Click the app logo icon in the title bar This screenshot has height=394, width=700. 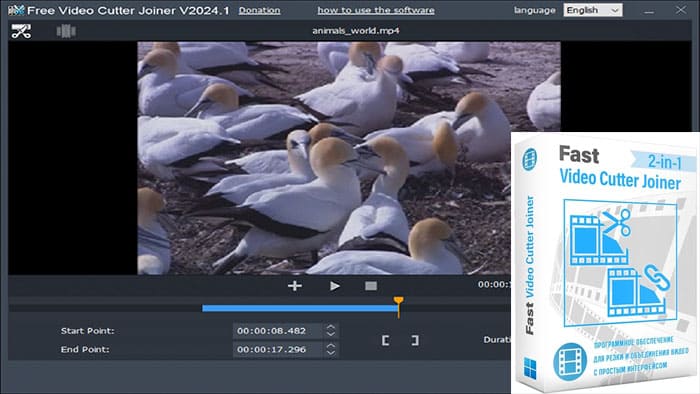(16, 10)
